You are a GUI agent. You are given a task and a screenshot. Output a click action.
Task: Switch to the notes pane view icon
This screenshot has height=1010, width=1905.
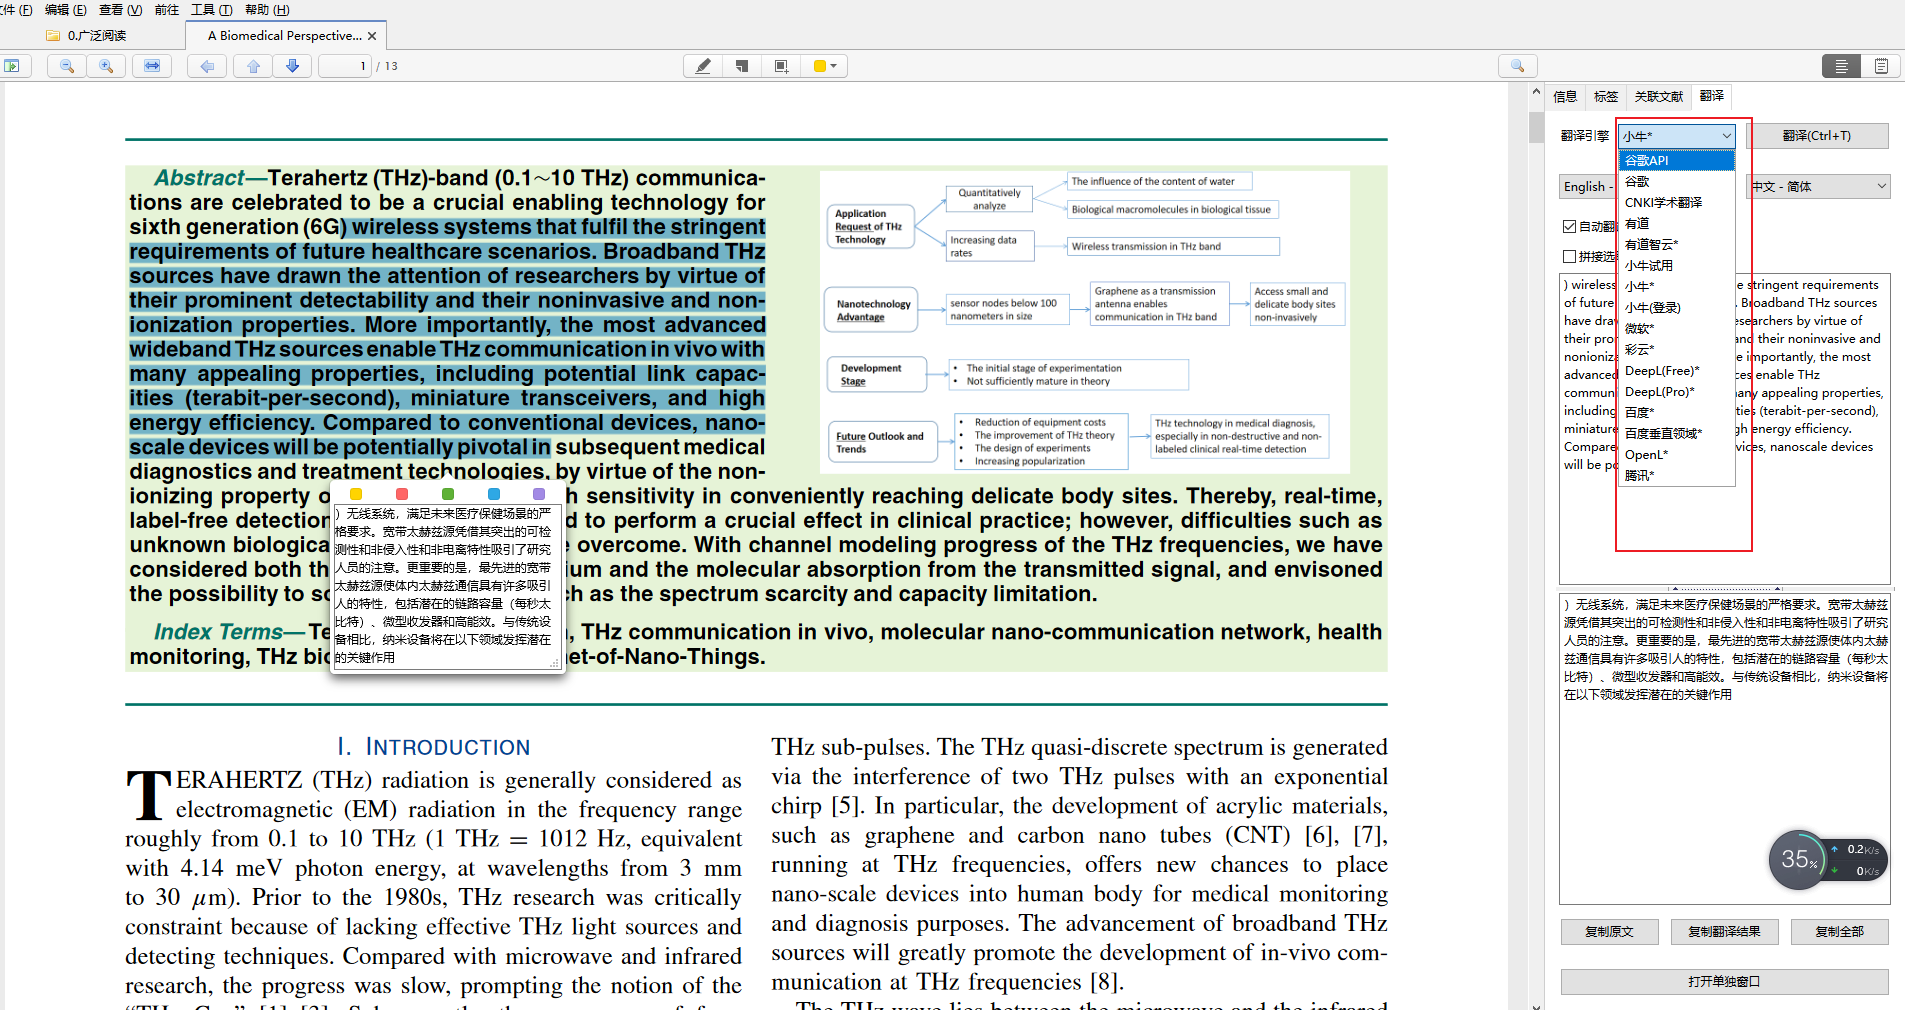(x=1881, y=66)
